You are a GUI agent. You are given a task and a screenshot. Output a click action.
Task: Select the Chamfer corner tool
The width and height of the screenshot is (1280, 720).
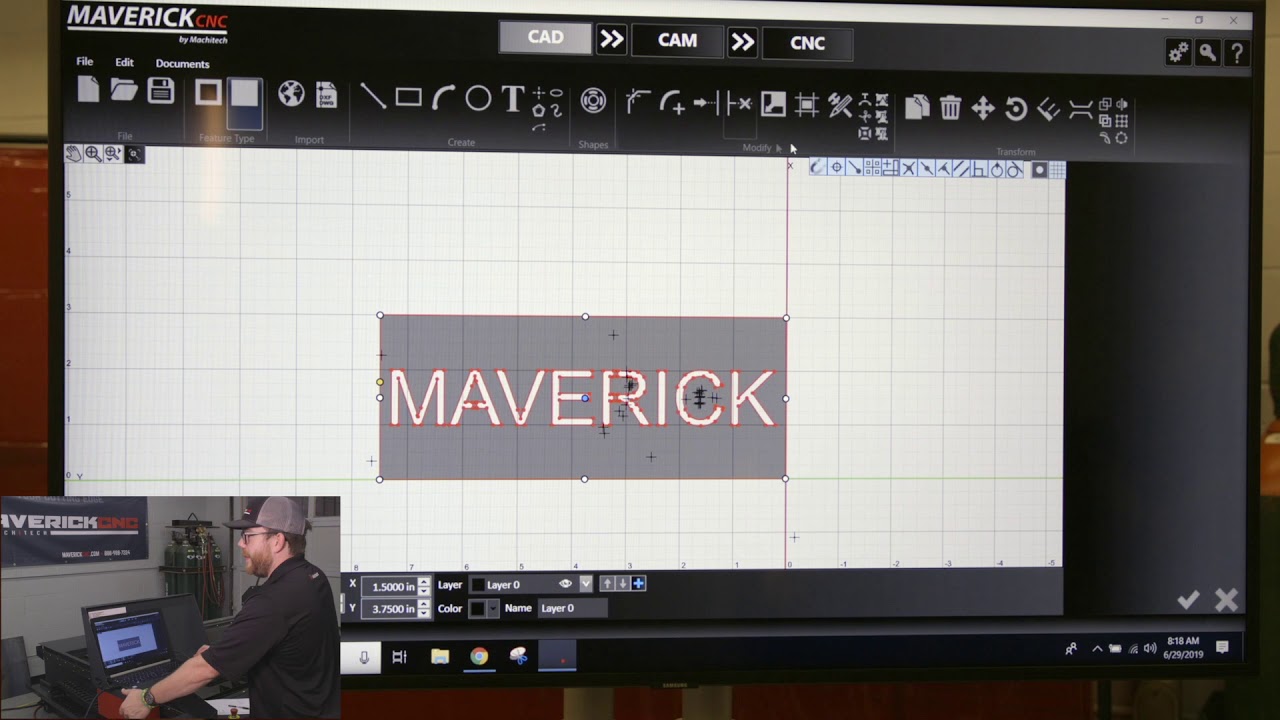pos(638,101)
